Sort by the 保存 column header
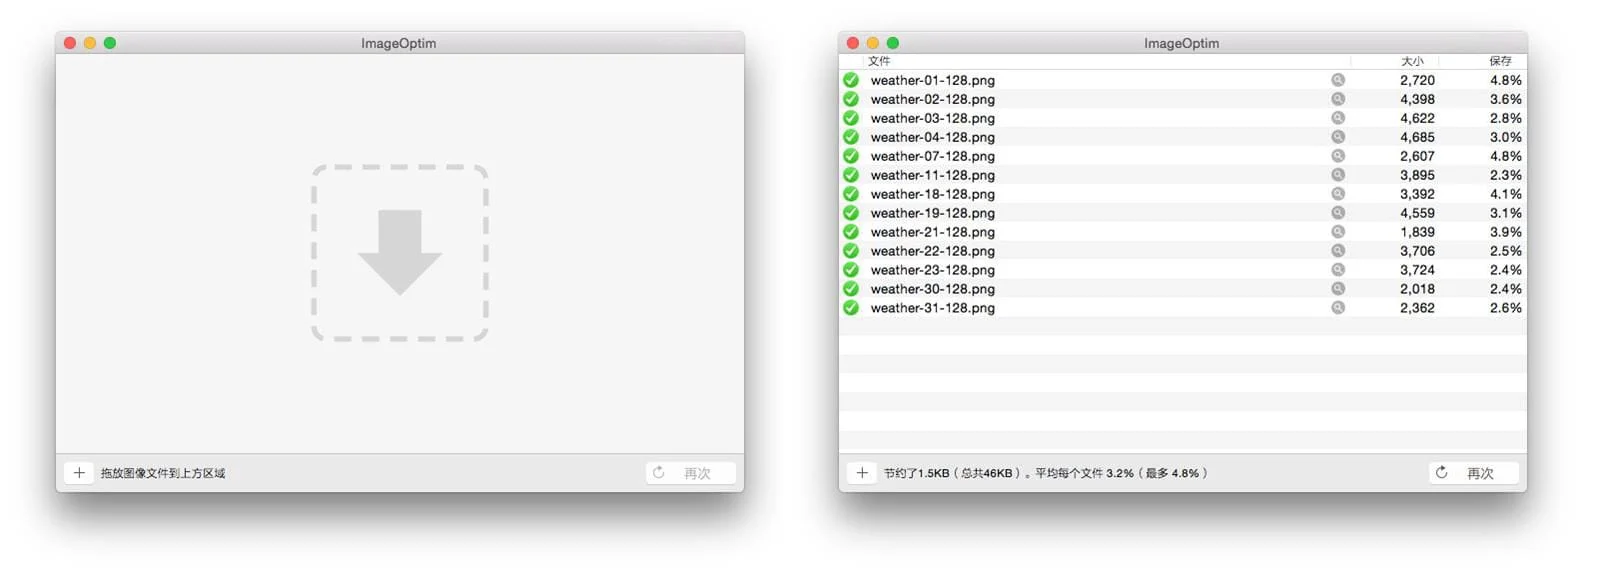This screenshot has width=1599, height=572. click(1499, 61)
